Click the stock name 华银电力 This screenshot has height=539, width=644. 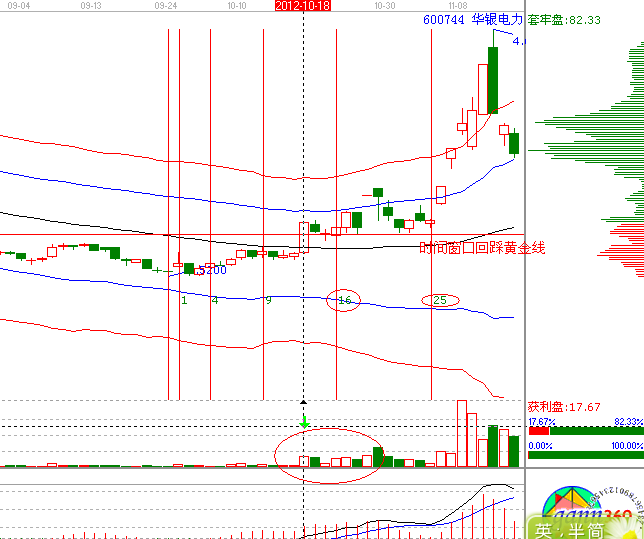click(498, 19)
